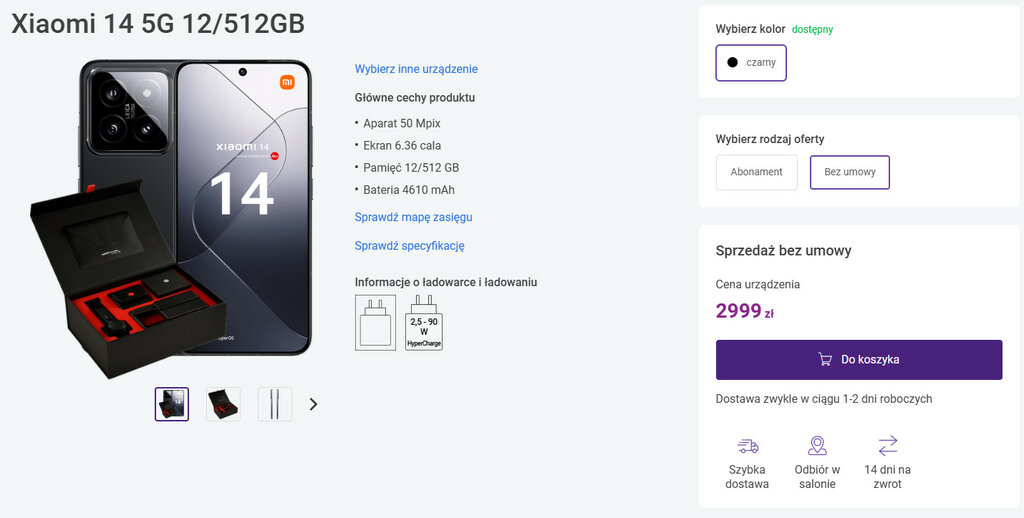Click the store pickup location pin icon
This screenshot has height=518, width=1024.
pyautogui.click(x=817, y=446)
